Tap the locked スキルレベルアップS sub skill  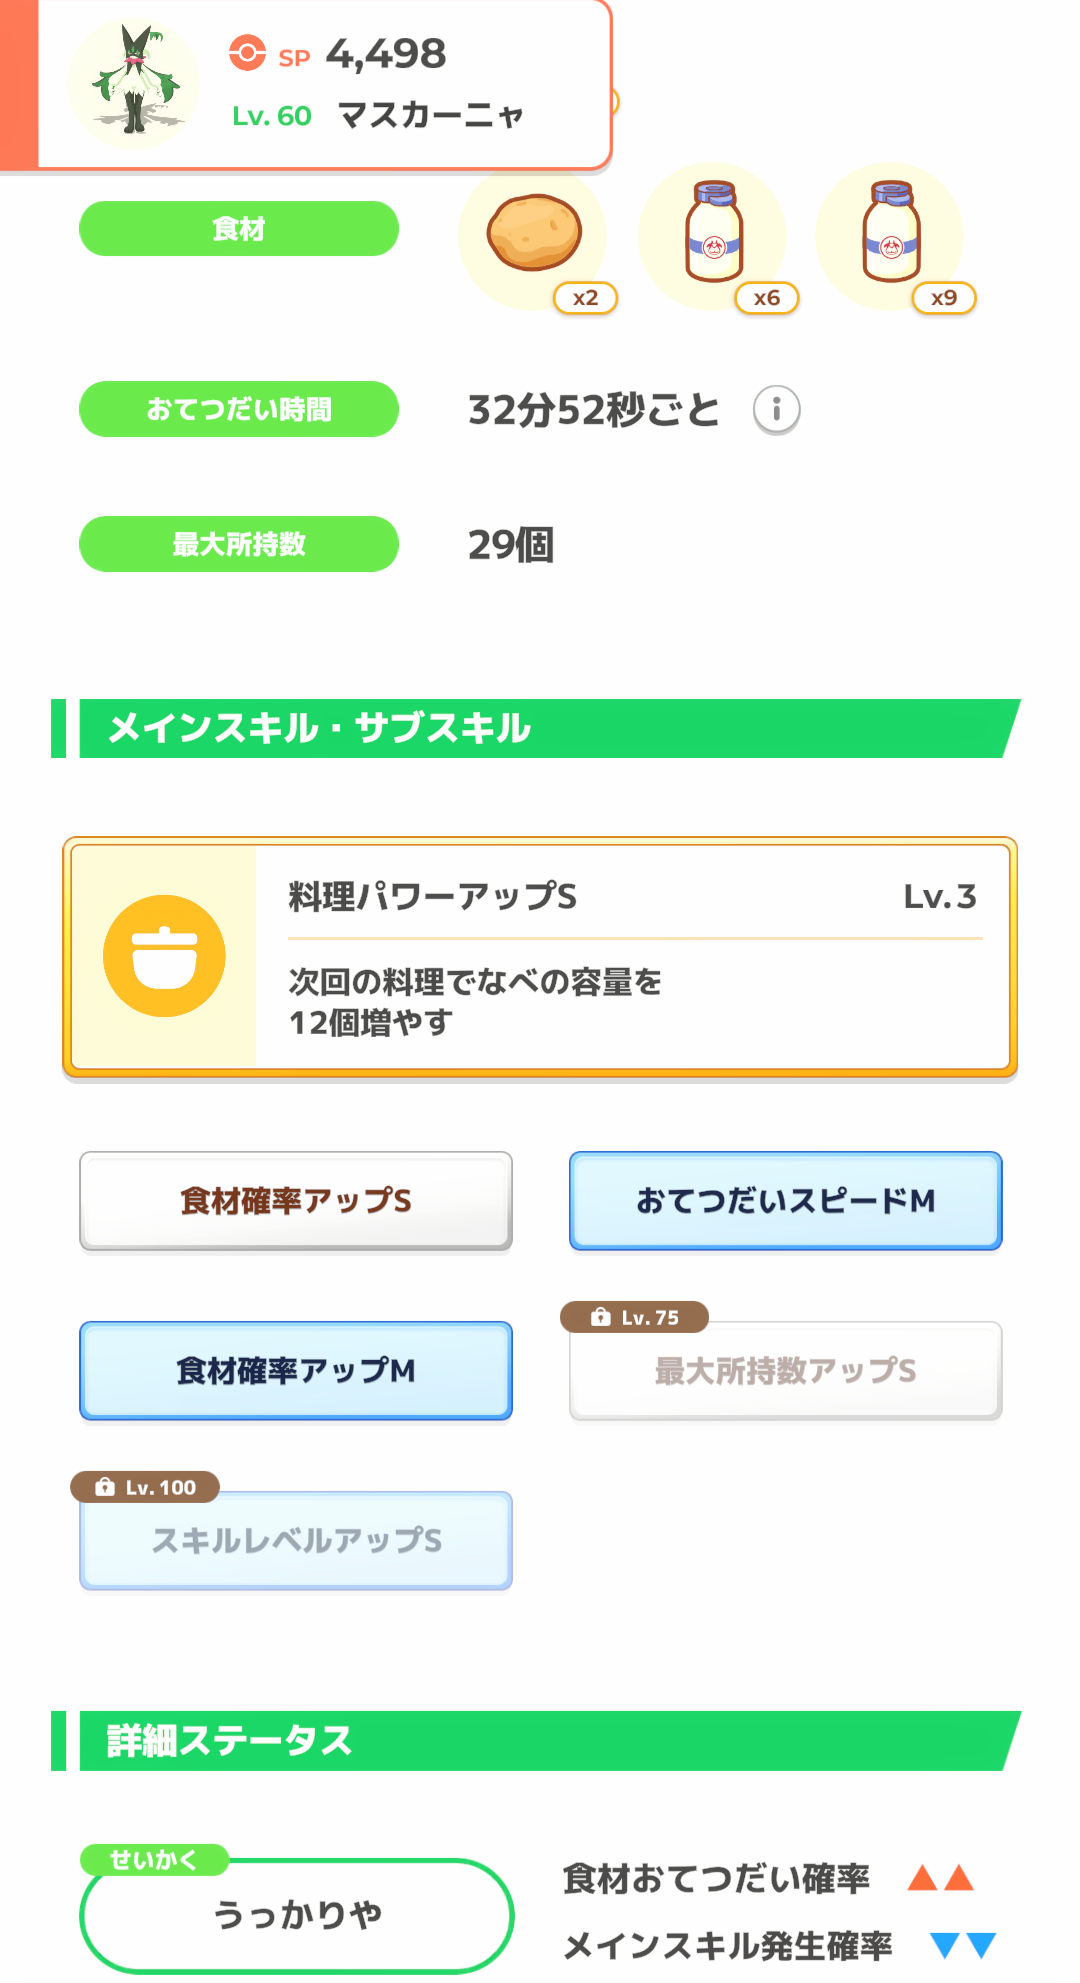(296, 1541)
